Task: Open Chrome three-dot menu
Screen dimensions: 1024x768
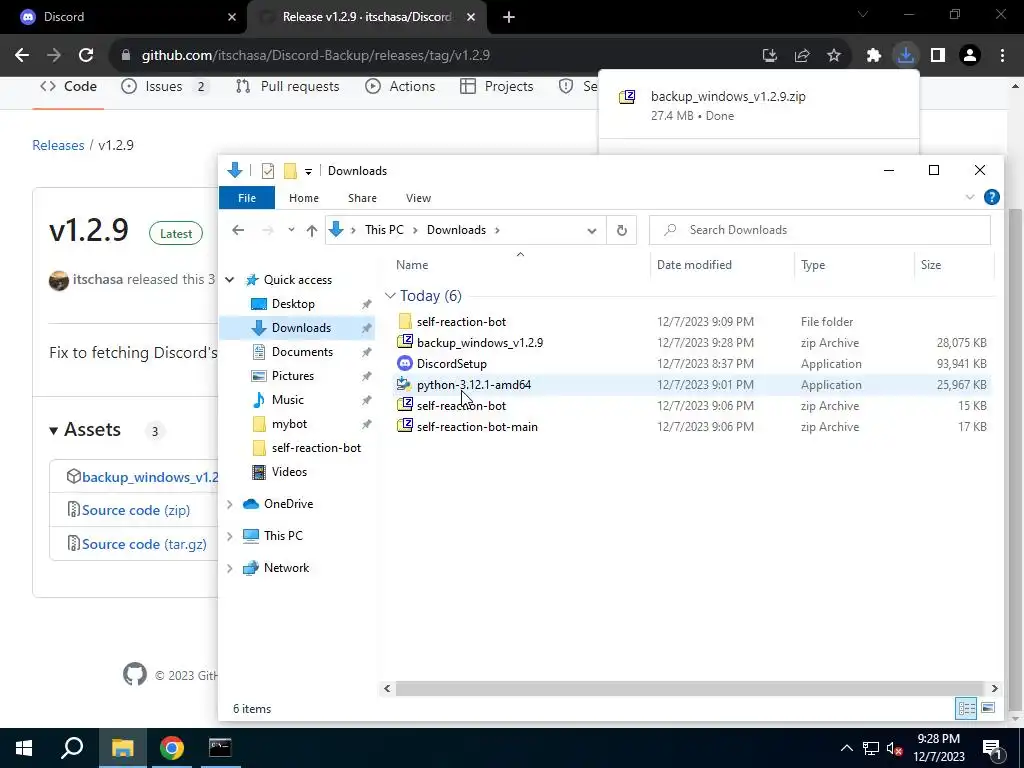Action: (x=1002, y=56)
